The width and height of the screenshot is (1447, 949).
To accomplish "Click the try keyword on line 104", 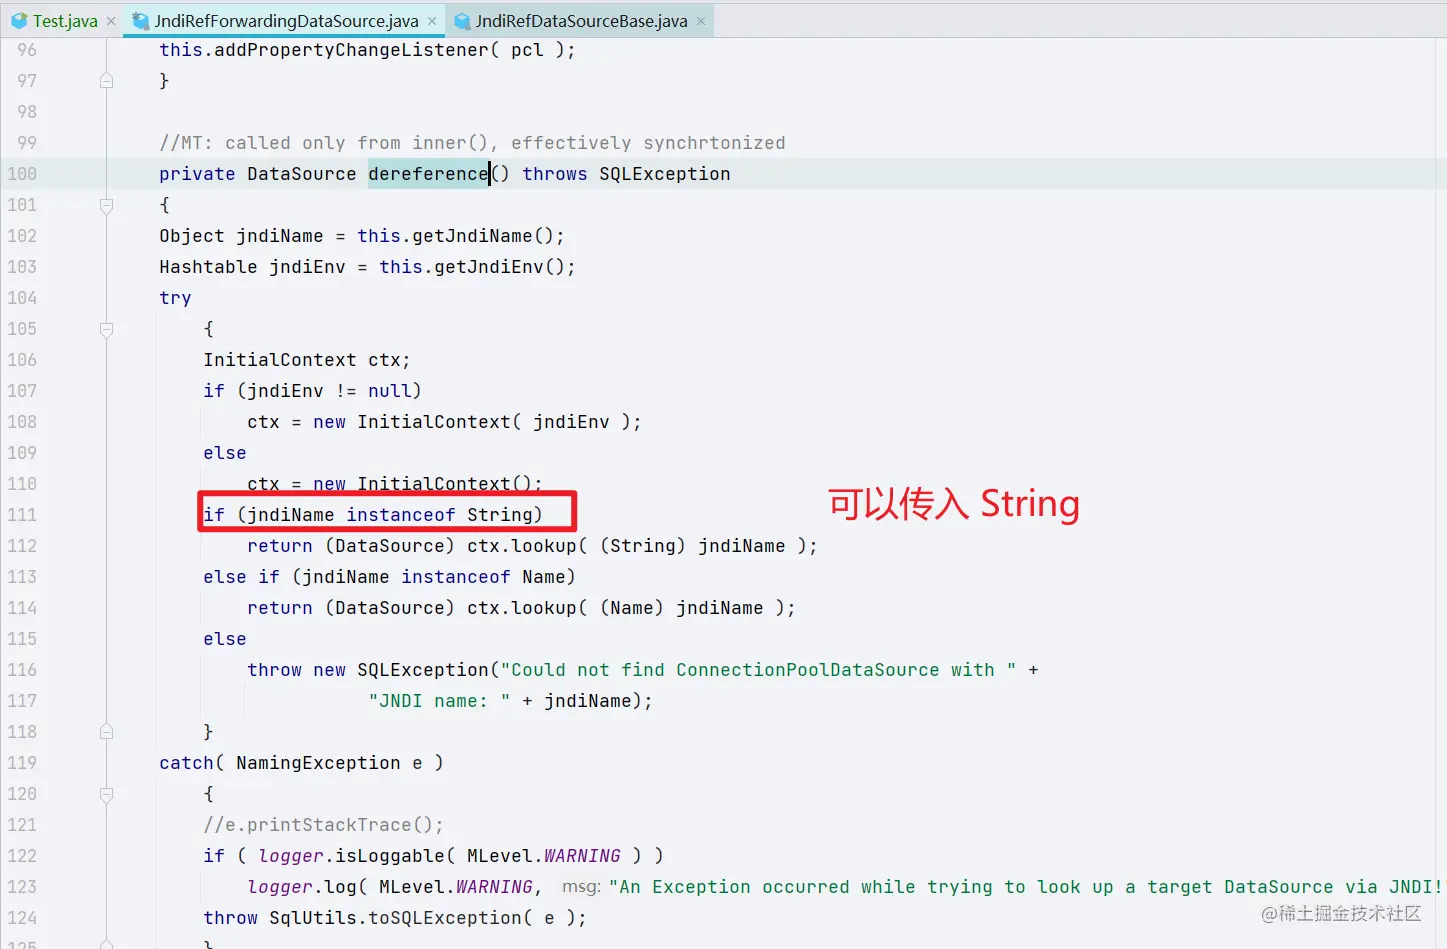I will coord(175,298).
